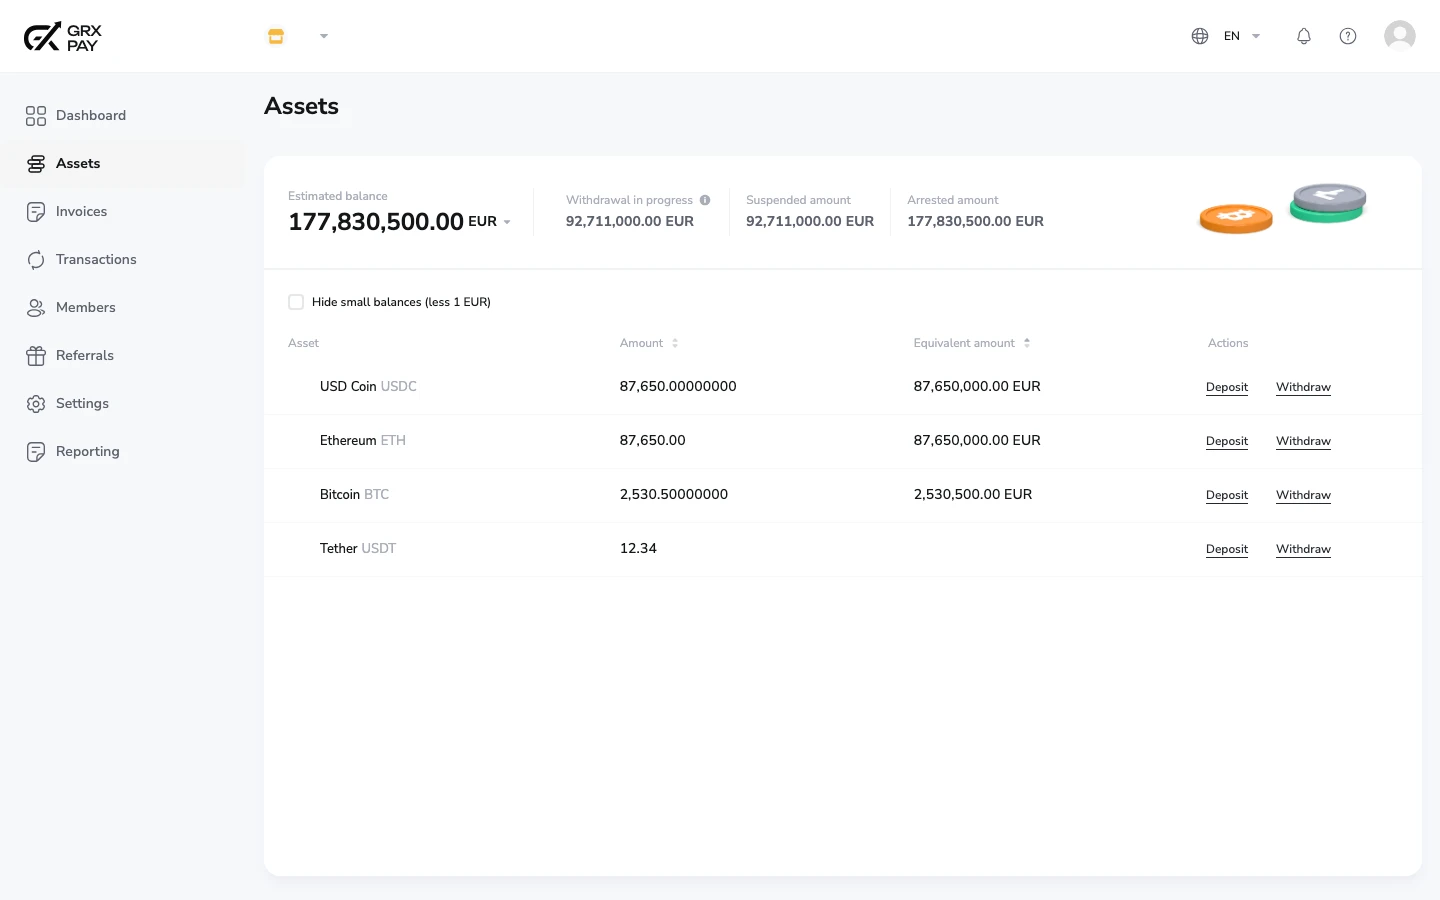
Task: Click Withdraw for Tether
Action: [1303, 549]
